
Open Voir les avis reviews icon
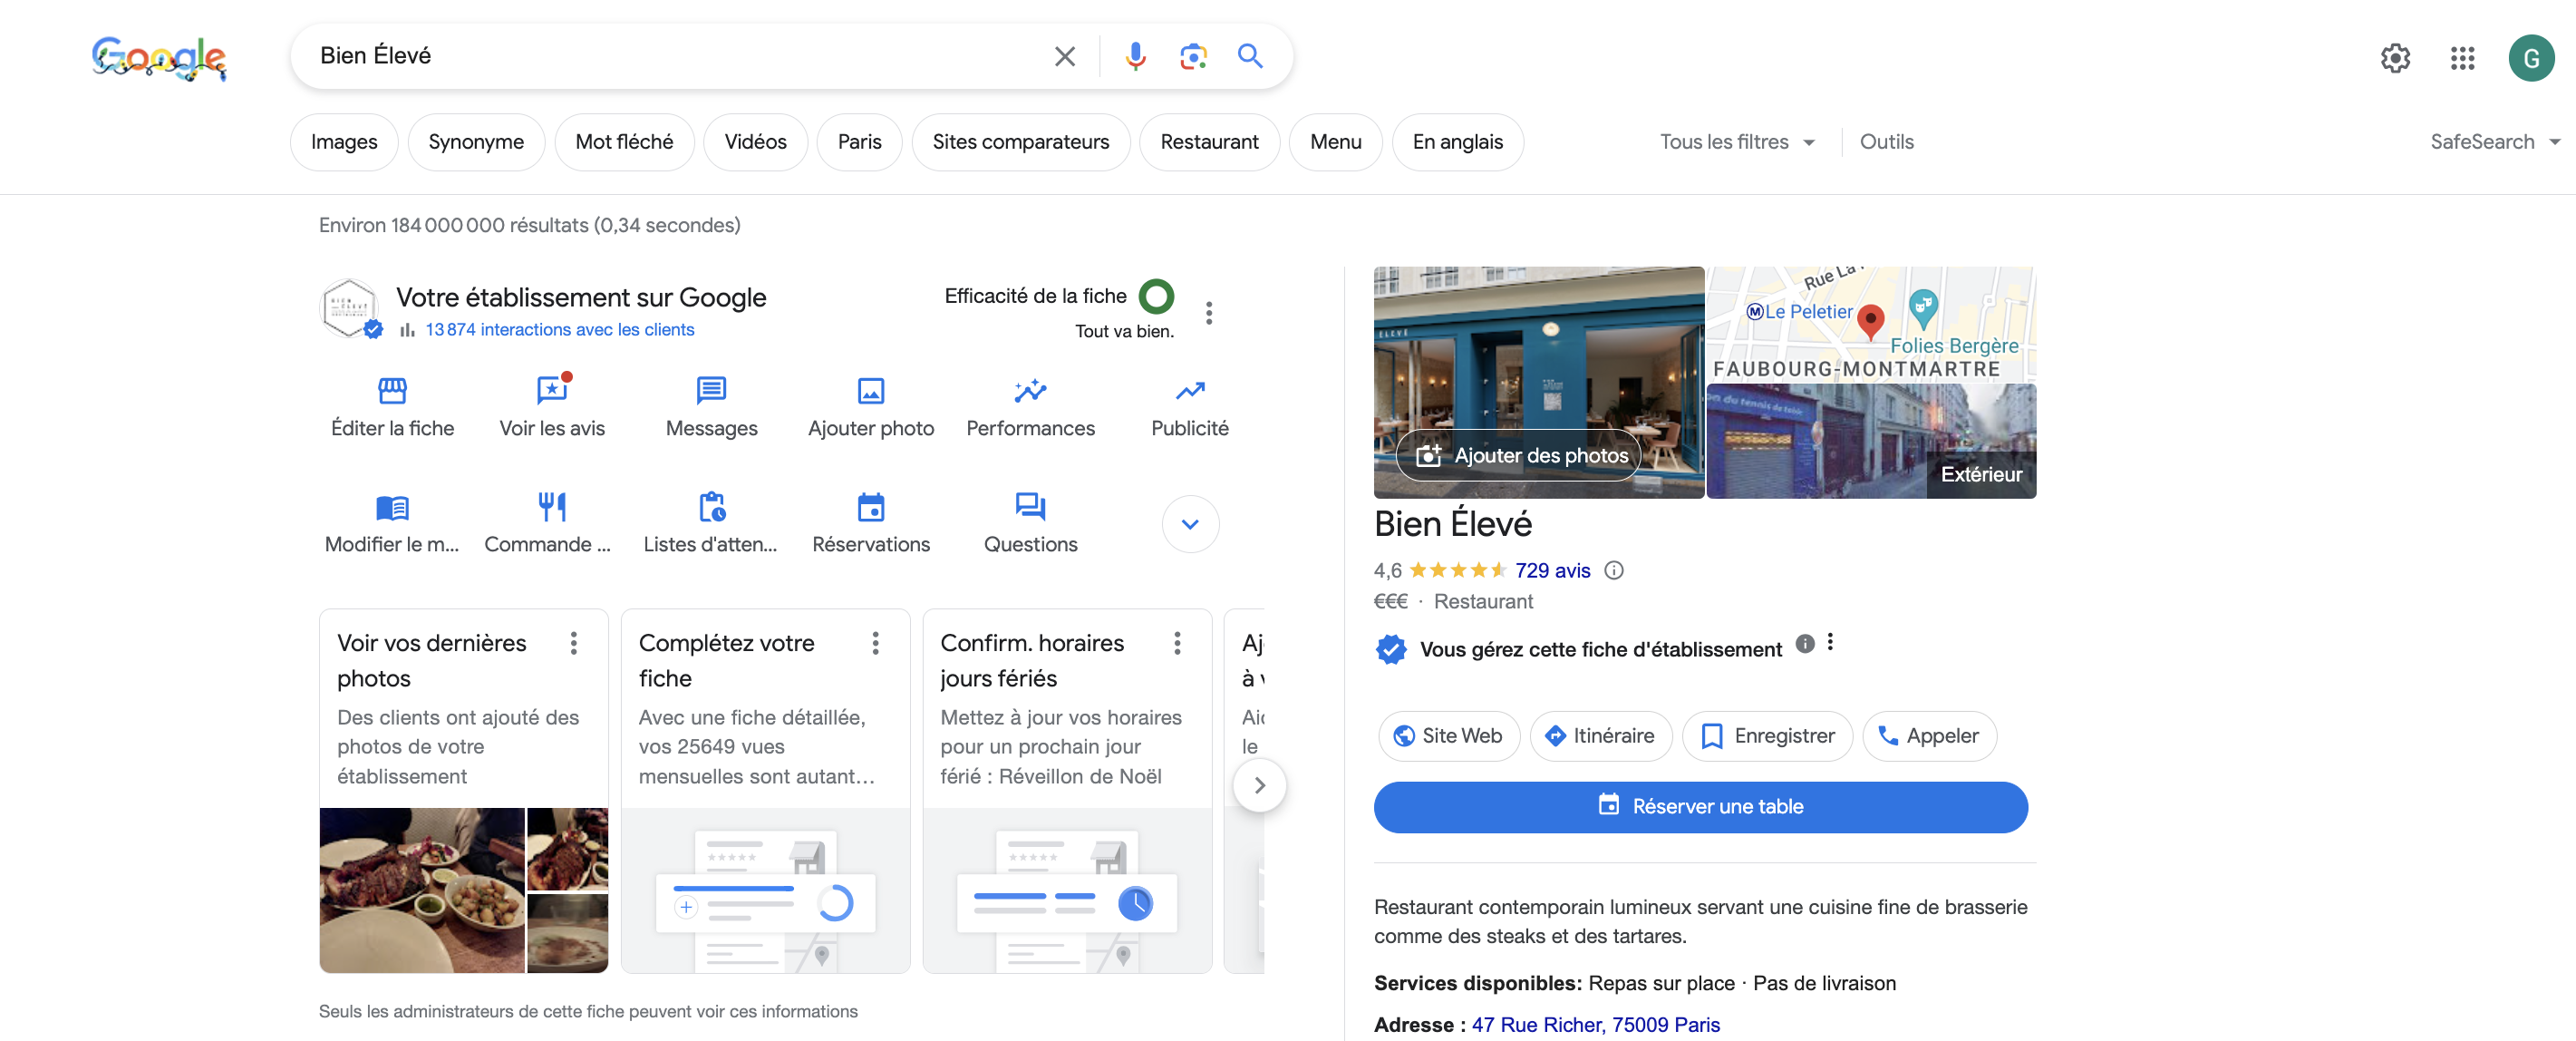pos(552,390)
